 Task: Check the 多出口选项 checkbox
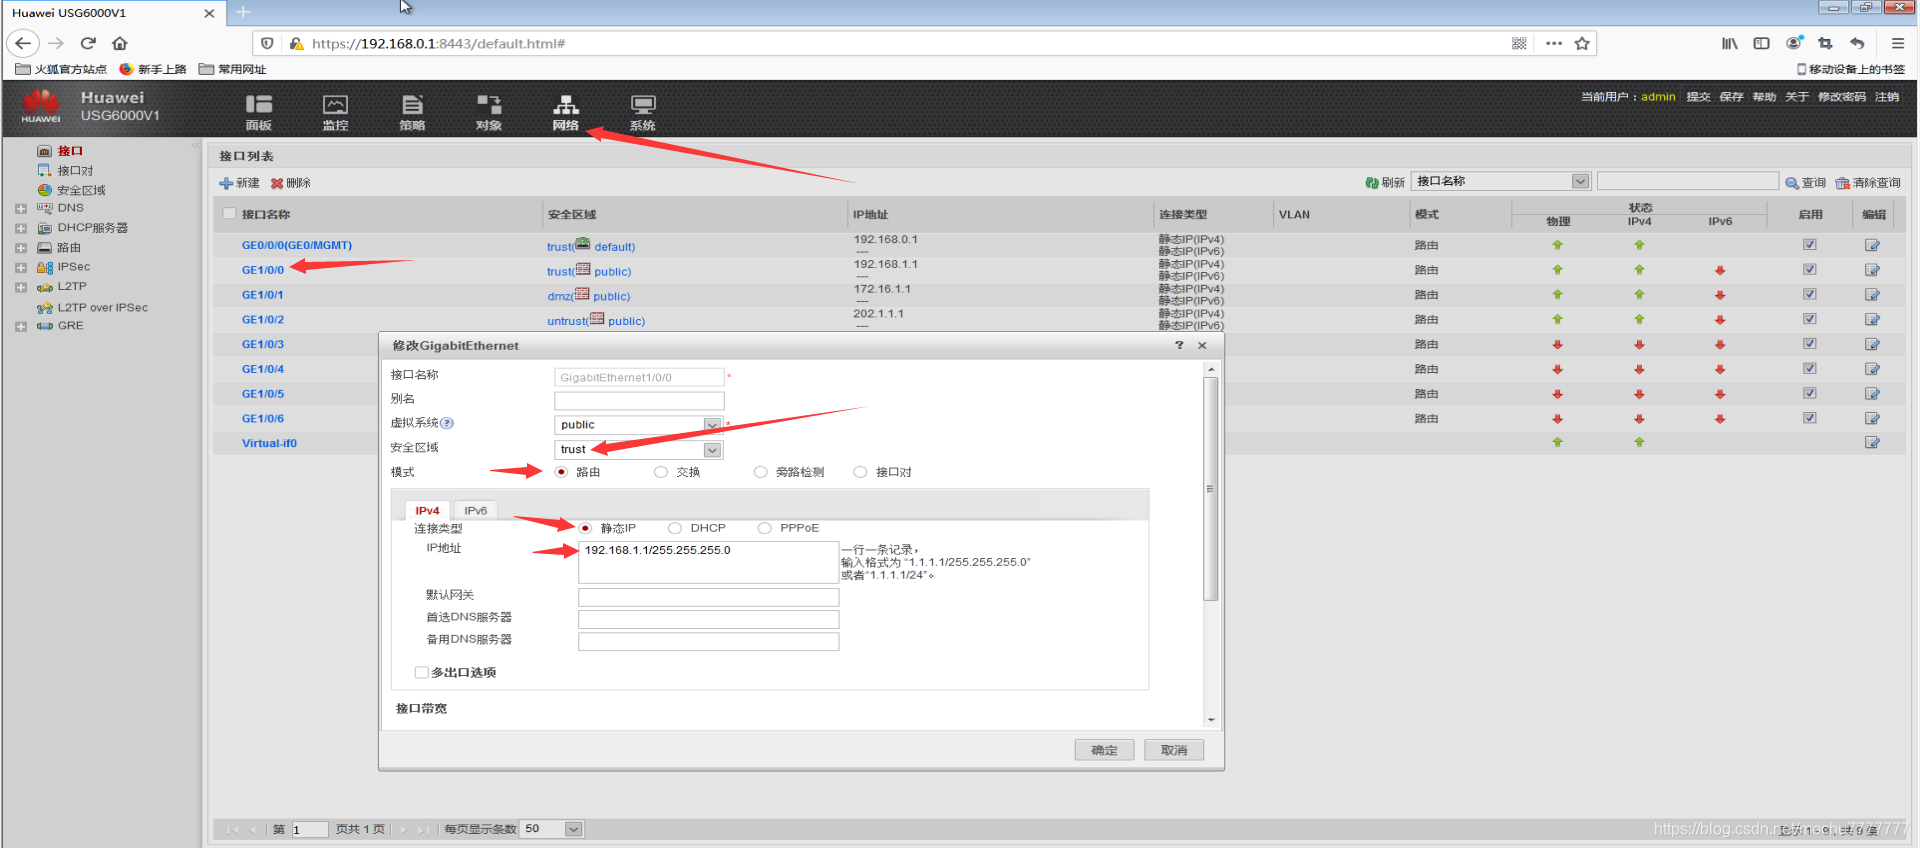pos(421,672)
